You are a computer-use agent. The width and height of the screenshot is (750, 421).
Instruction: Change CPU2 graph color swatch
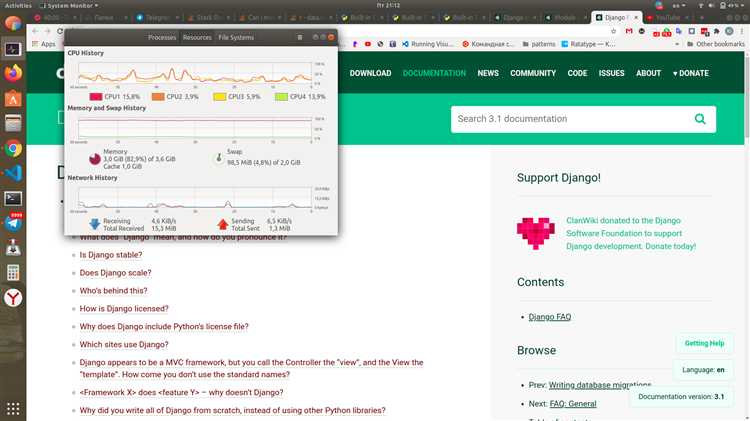pos(158,97)
